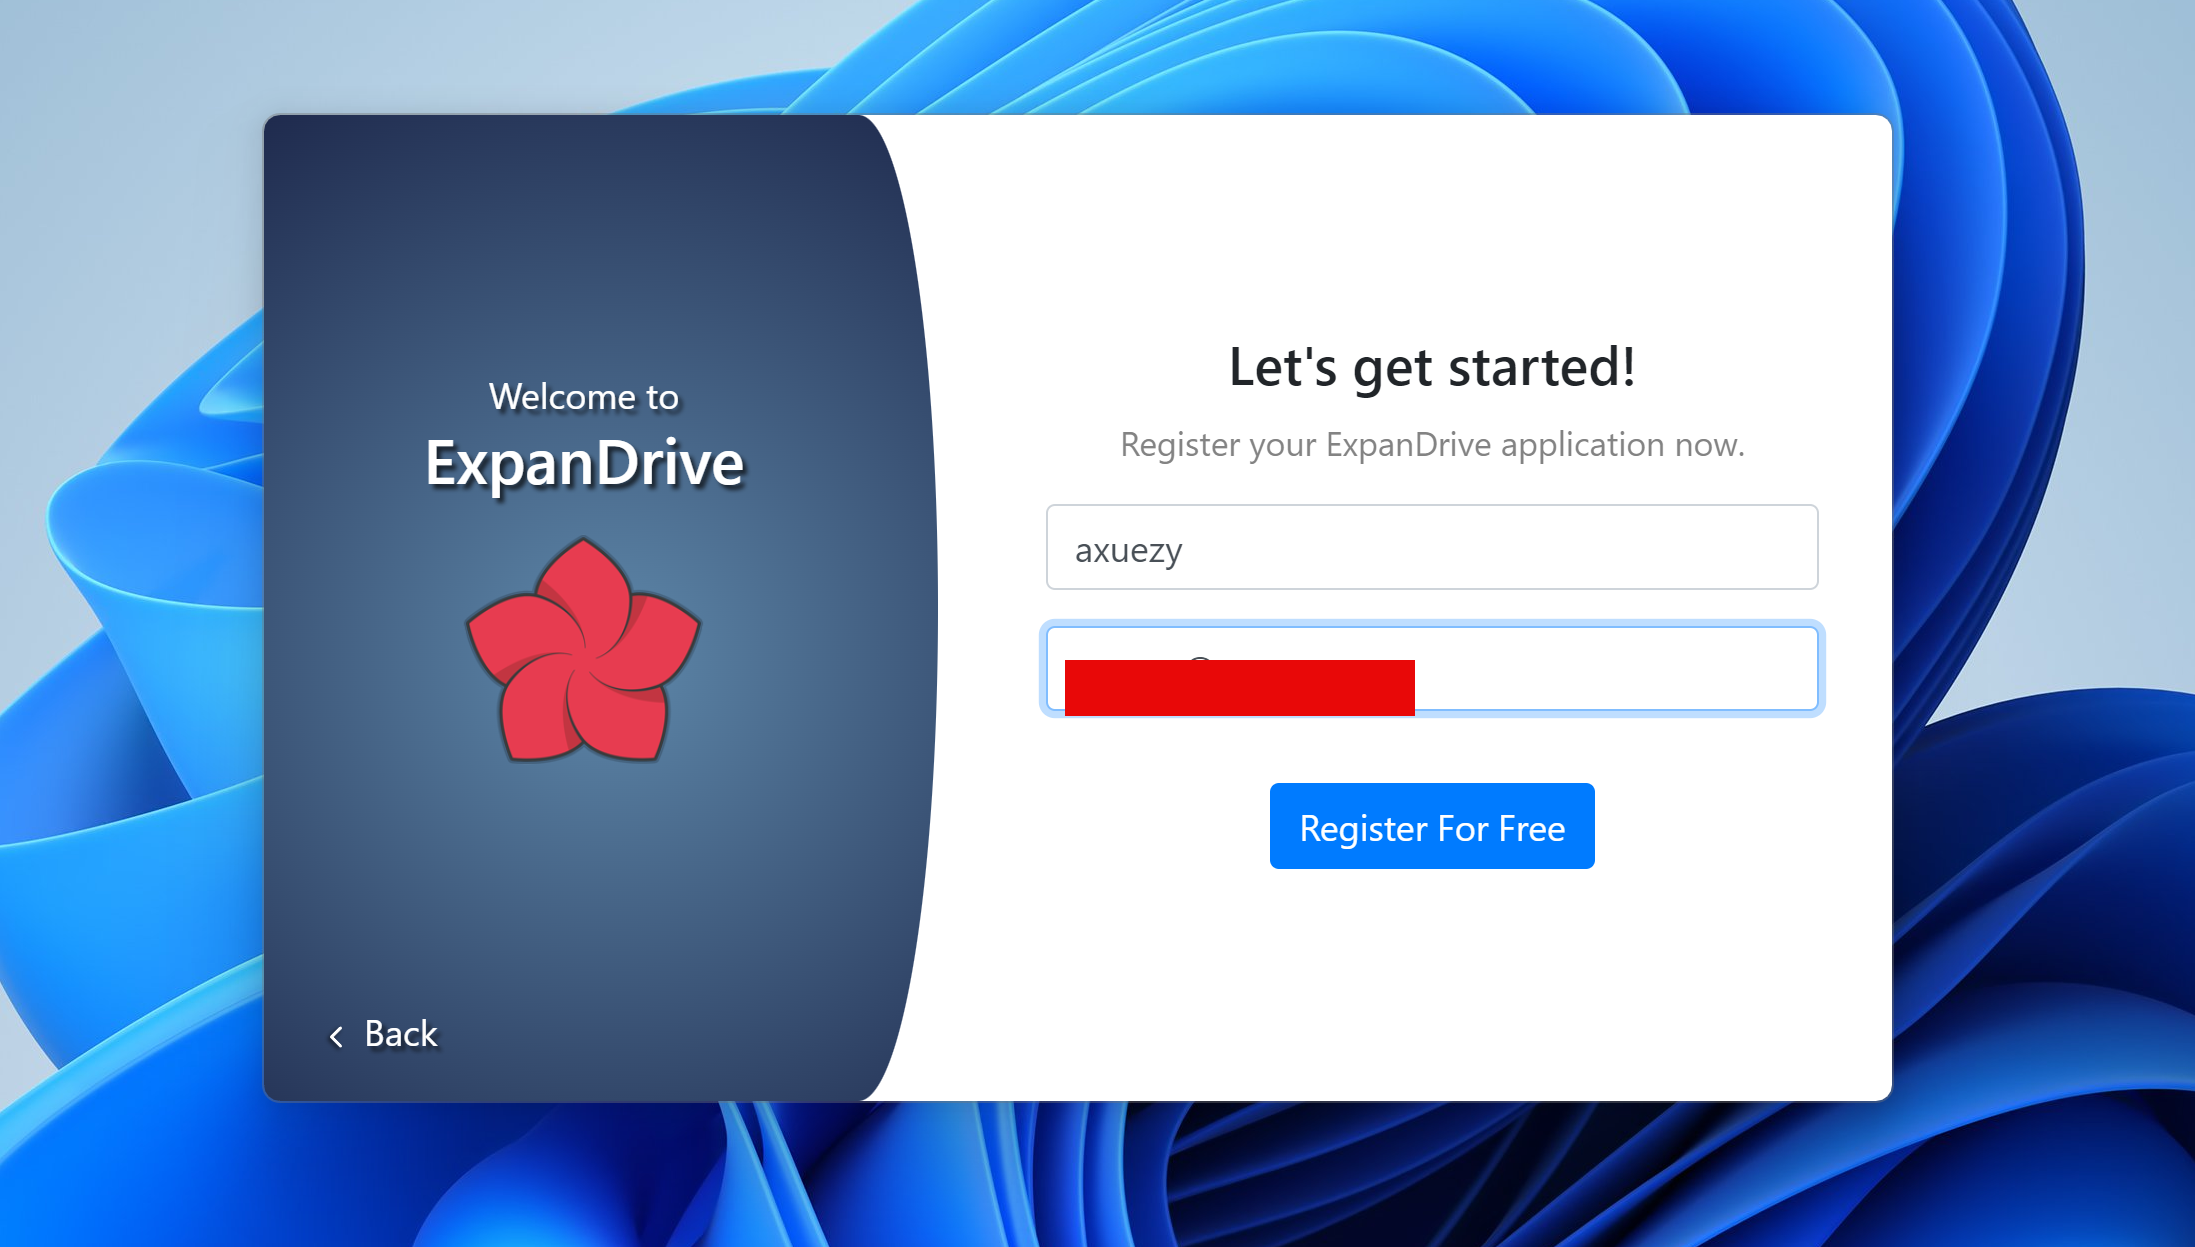The height and width of the screenshot is (1247, 2195).
Task: Click the dark blue panel below the logo
Action: coord(583,900)
